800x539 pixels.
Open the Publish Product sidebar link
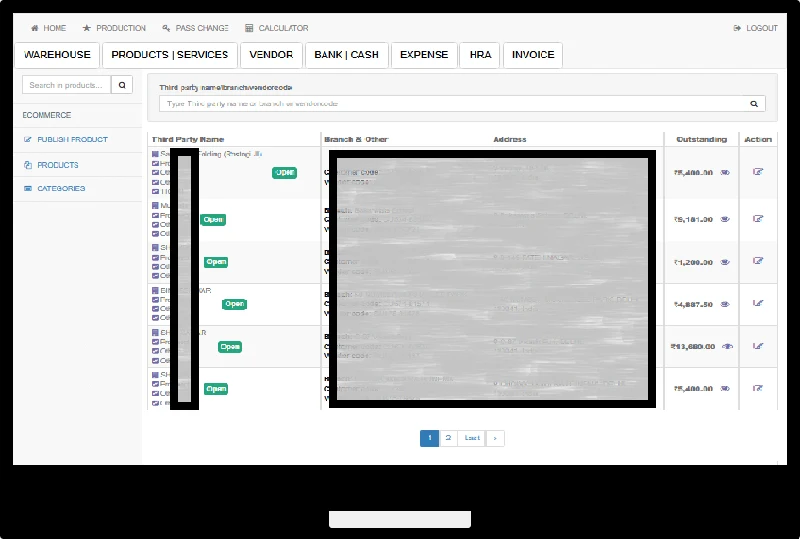(72, 139)
